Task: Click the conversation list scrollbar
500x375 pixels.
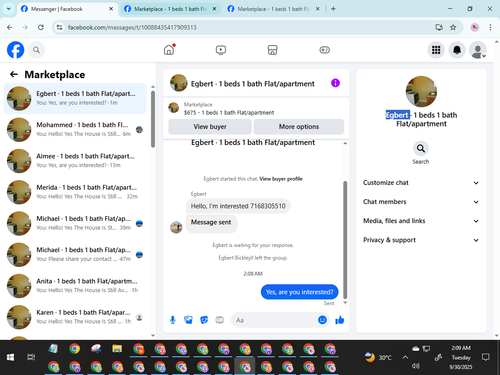Action: click(x=153, y=119)
